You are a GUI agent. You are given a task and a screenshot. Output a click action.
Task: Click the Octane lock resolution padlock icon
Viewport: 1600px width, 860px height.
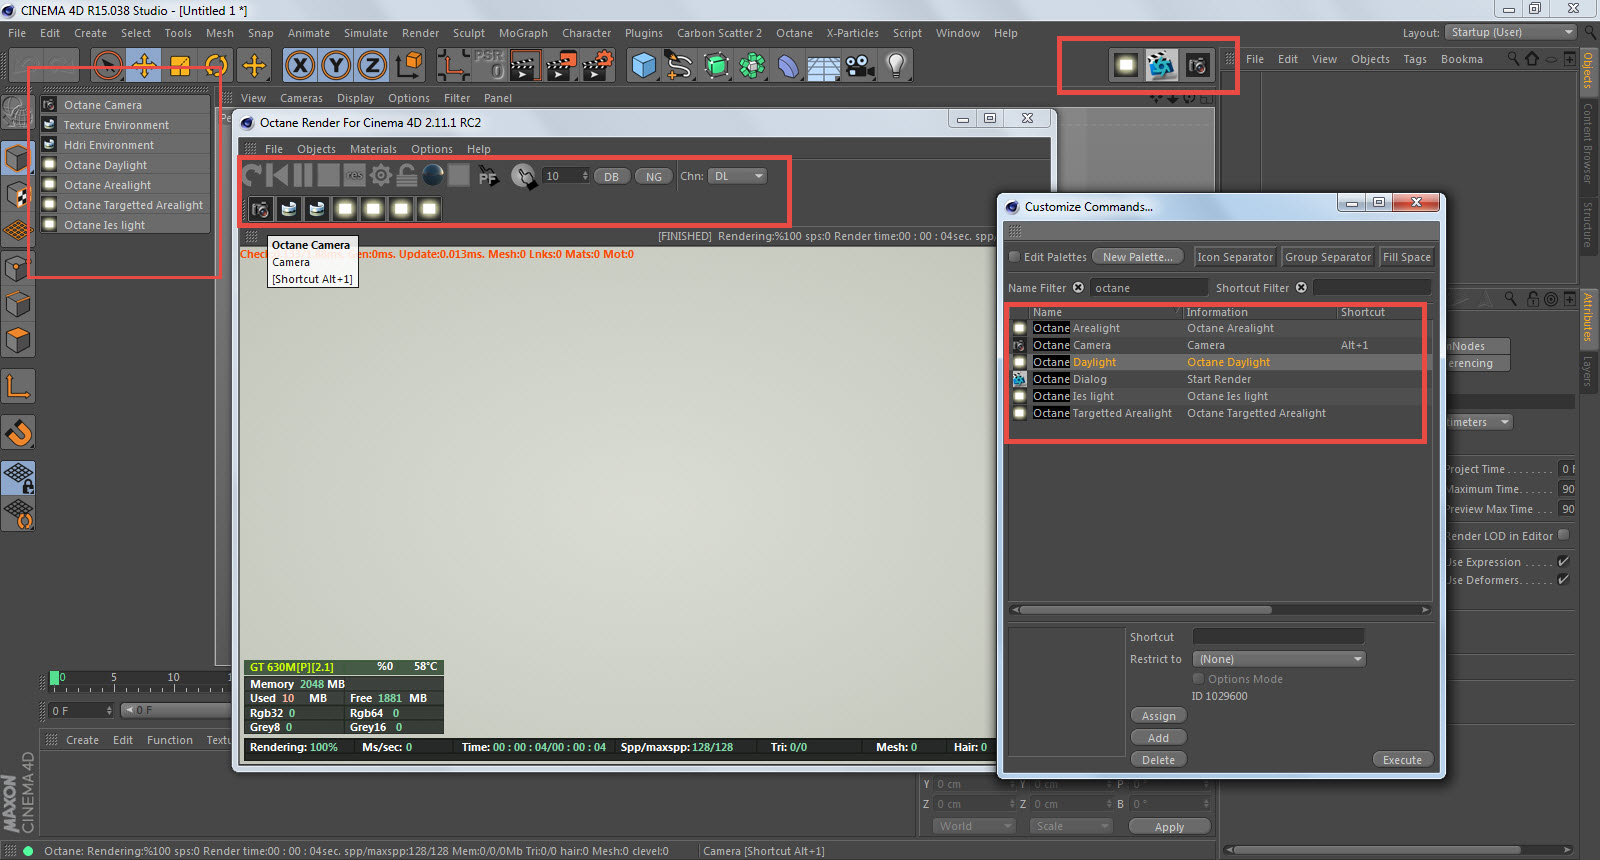[x=407, y=176]
